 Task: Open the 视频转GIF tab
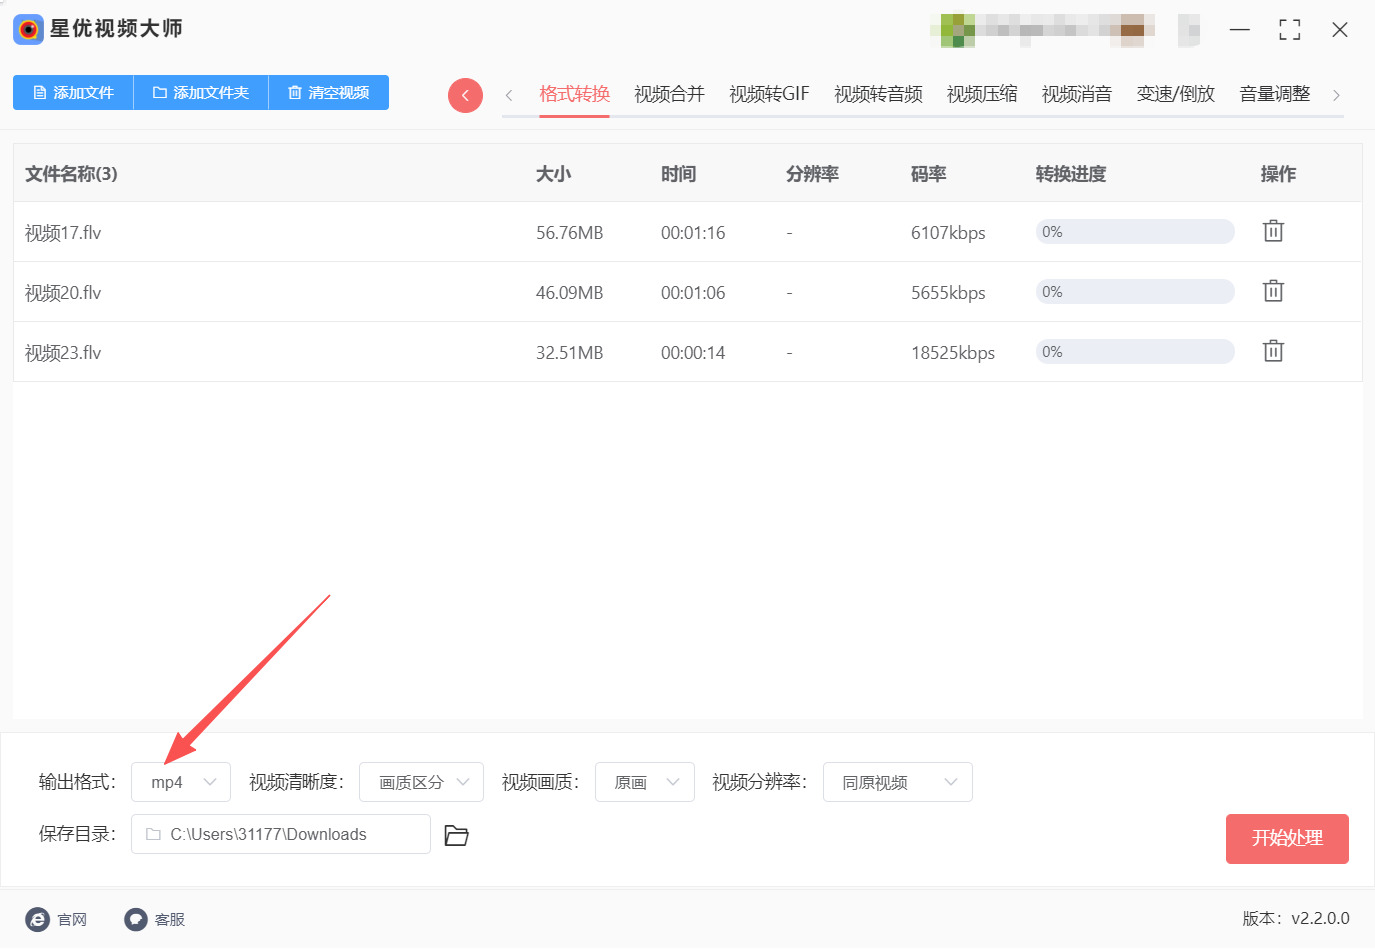coord(769,94)
